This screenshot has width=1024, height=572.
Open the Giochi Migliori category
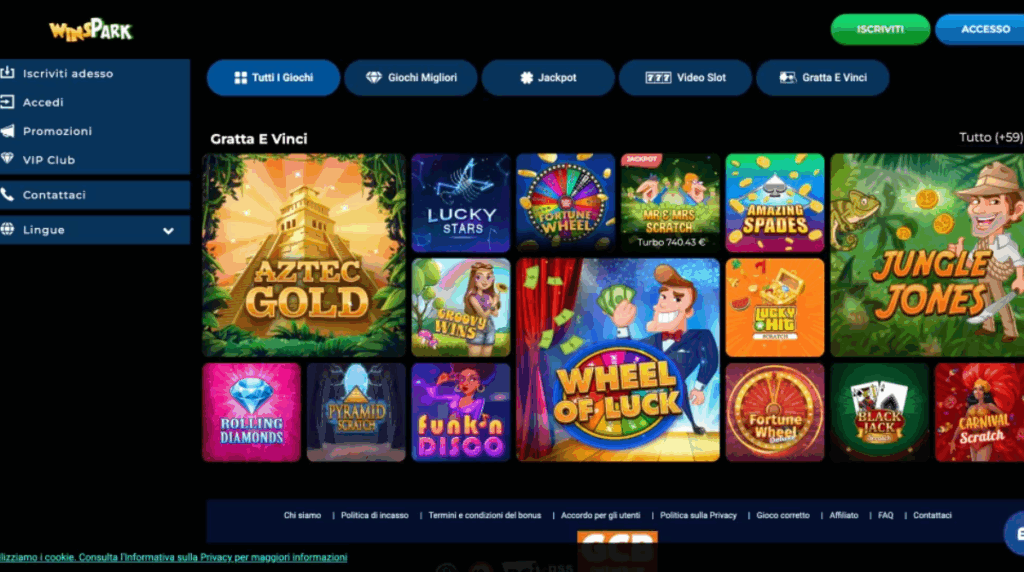pos(411,78)
